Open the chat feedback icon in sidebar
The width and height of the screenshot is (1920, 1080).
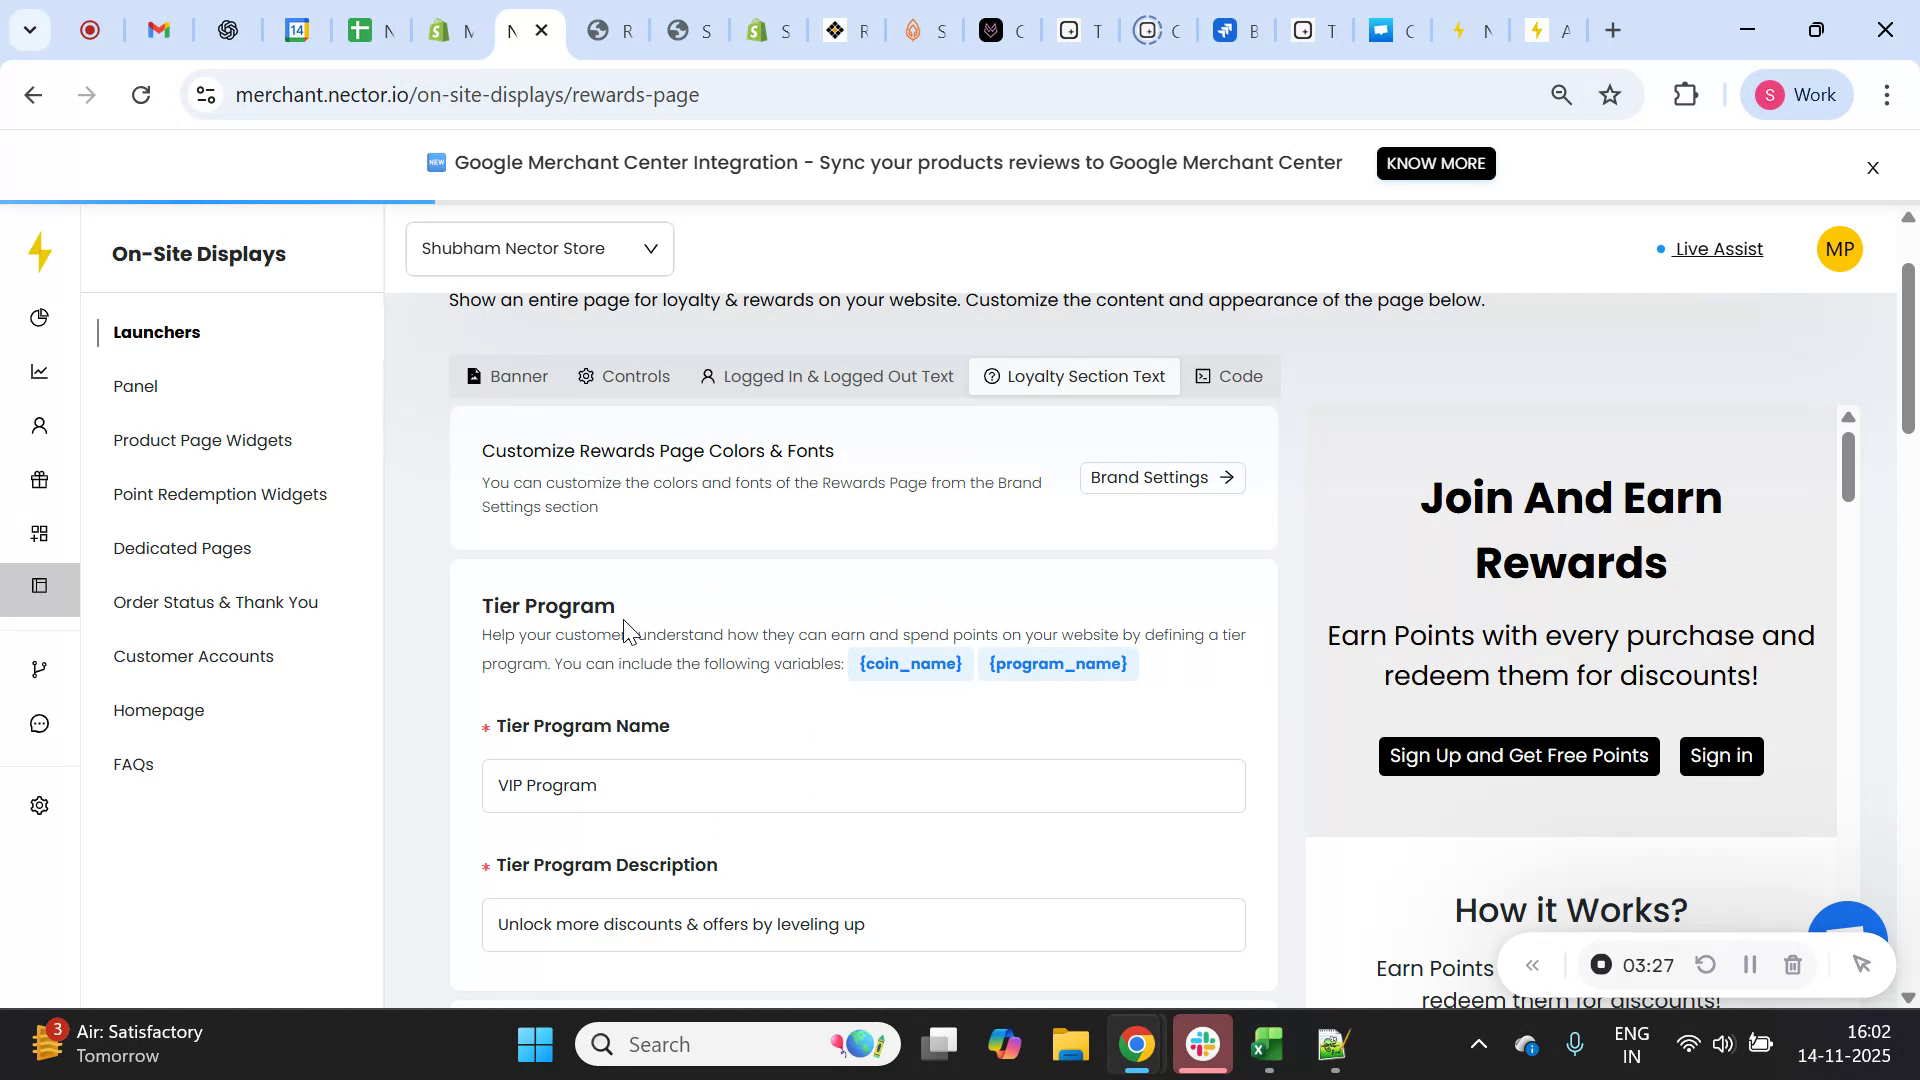pyautogui.click(x=40, y=723)
